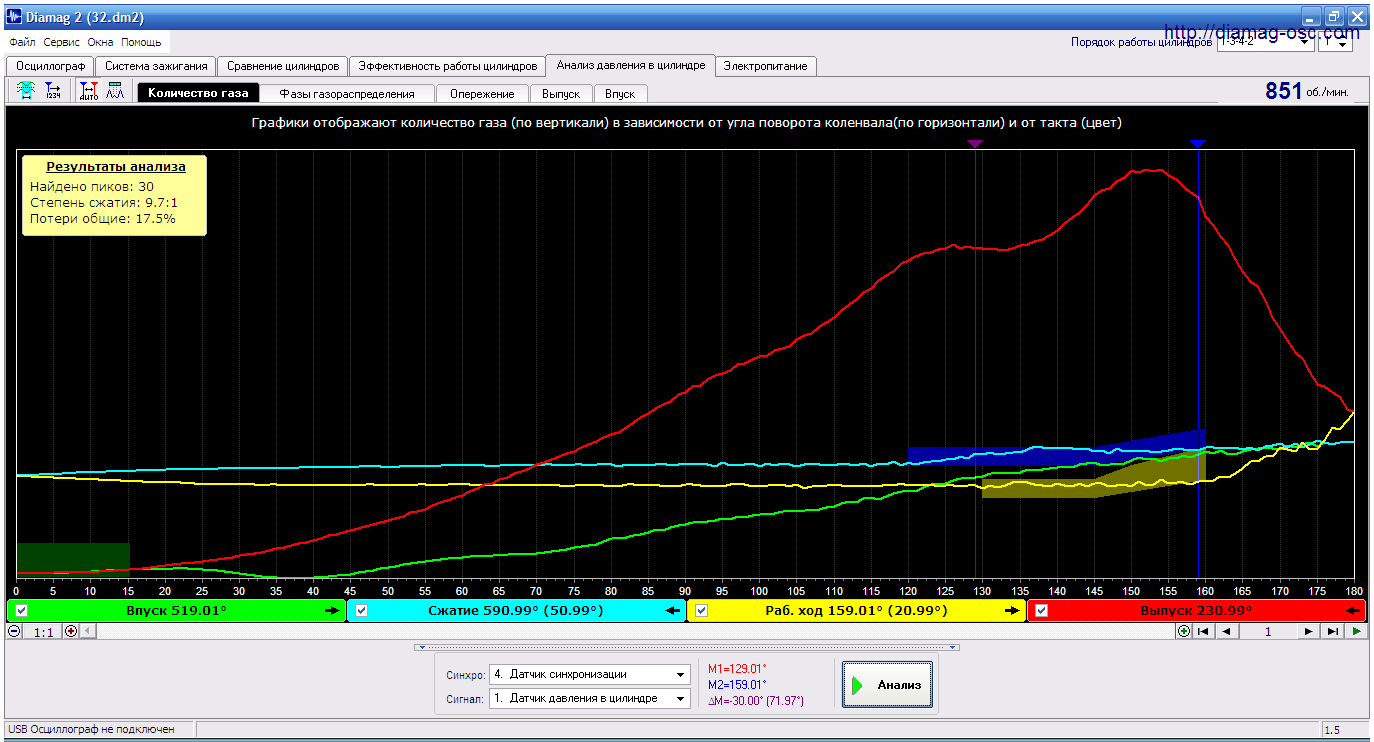Image resolution: width=1374 pixels, height=742 pixels.
Task: Switch to the Электропитание tab
Action: [x=767, y=66]
